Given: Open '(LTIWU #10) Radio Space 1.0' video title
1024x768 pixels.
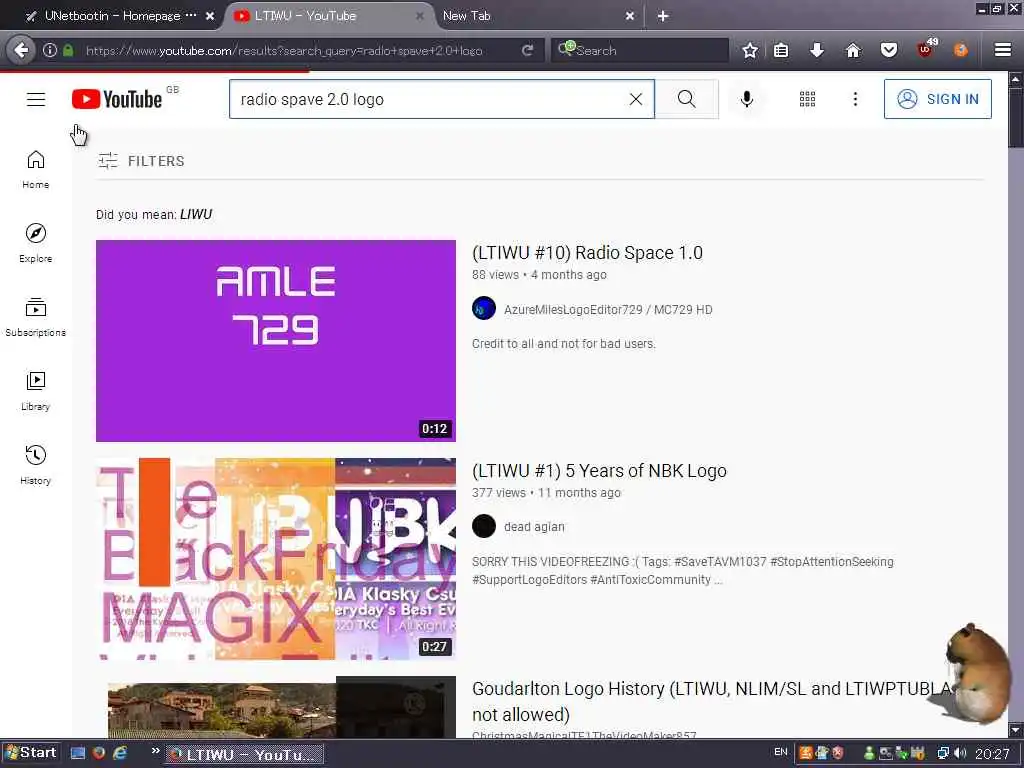Looking at the screenshot, I should [x=587, y=253].
